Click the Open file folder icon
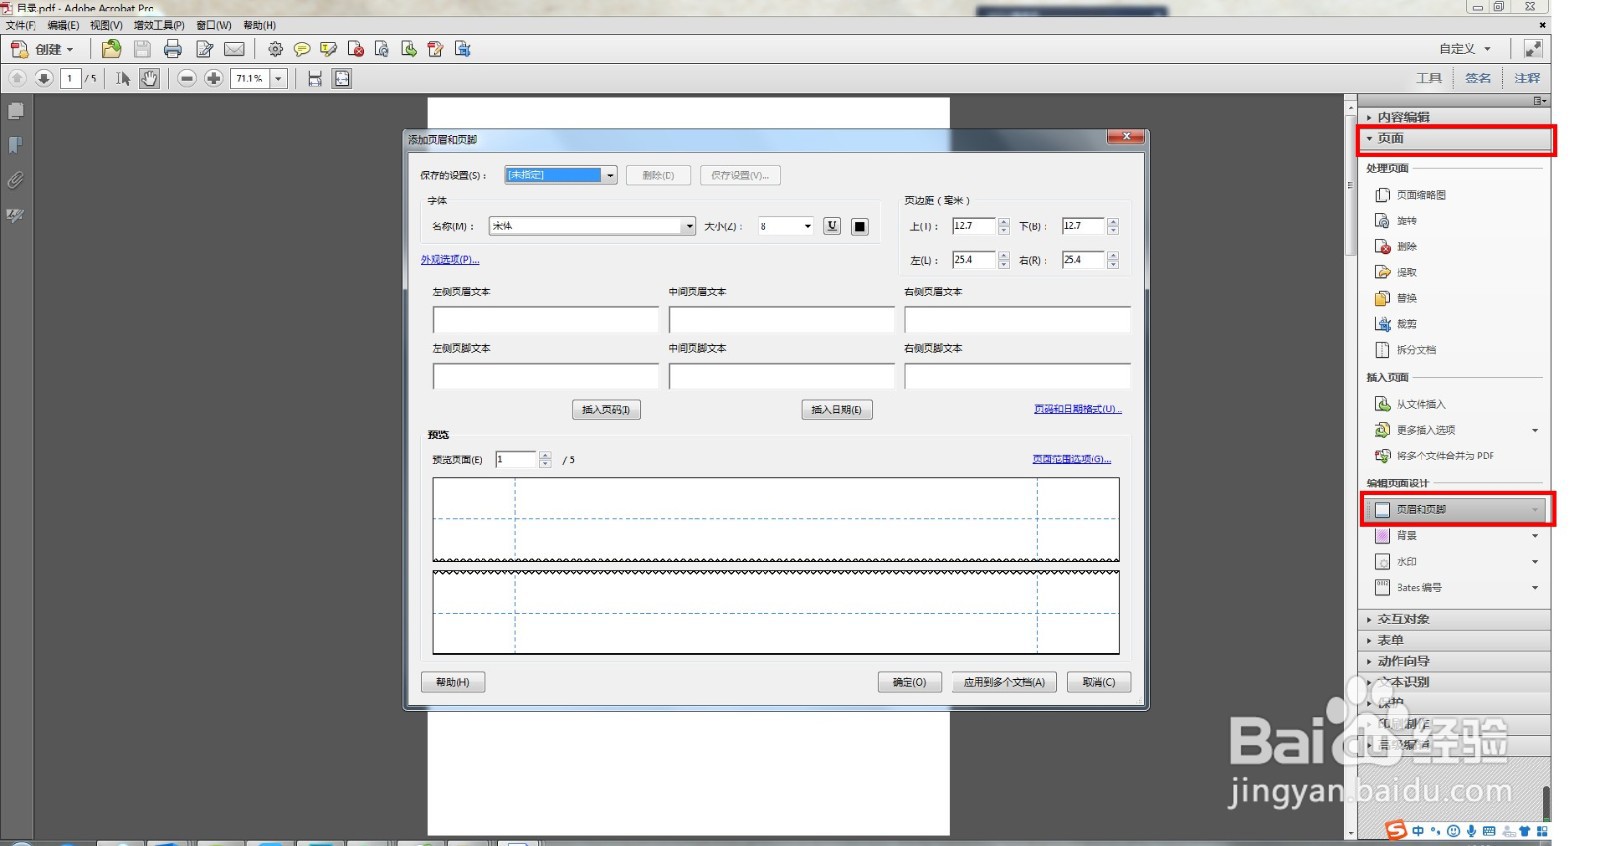The width and height of the screenshot is (1600, 846). pos(111,49)
